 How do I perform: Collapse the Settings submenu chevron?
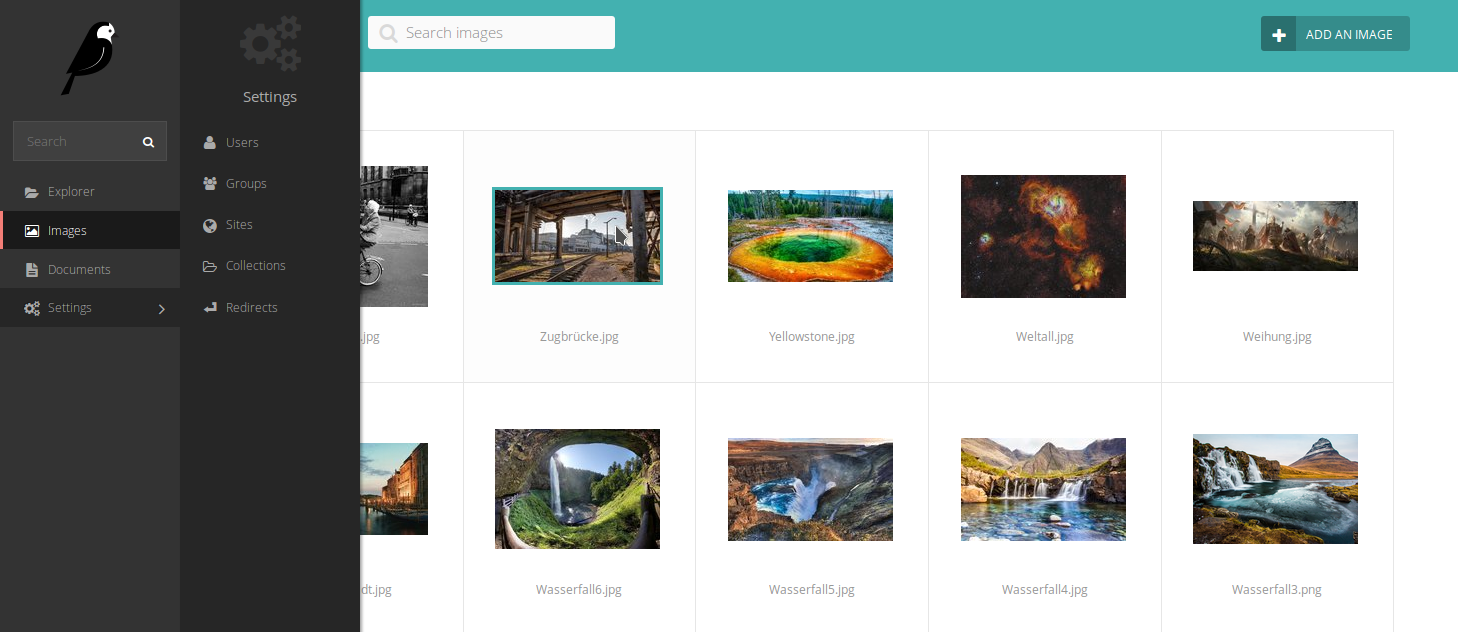(x=162, y=309)
